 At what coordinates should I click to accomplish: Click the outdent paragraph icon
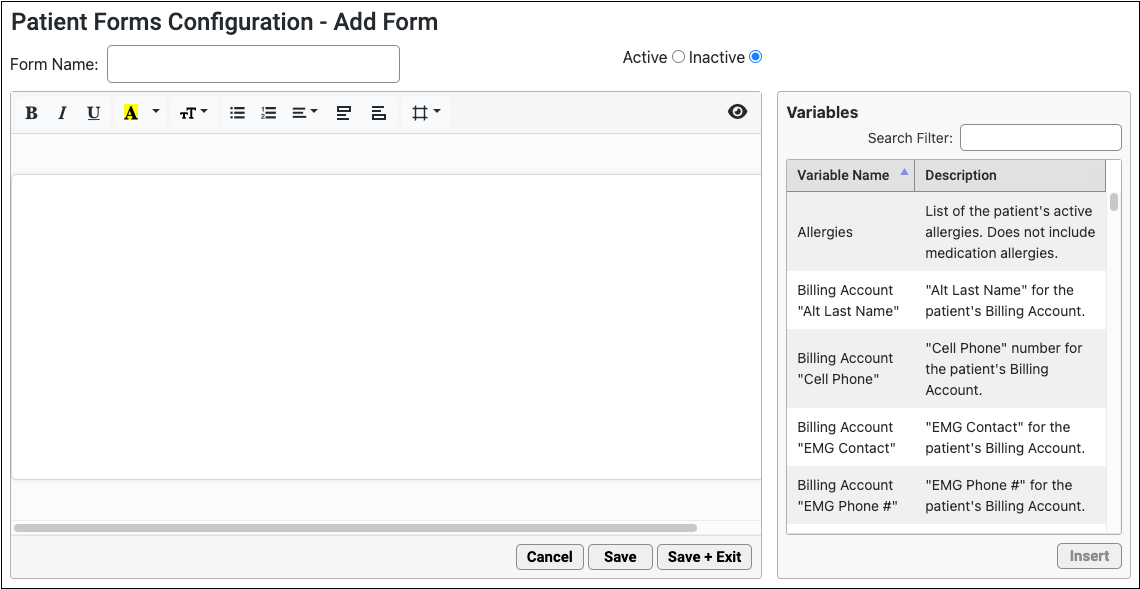(x=344, y=113)
